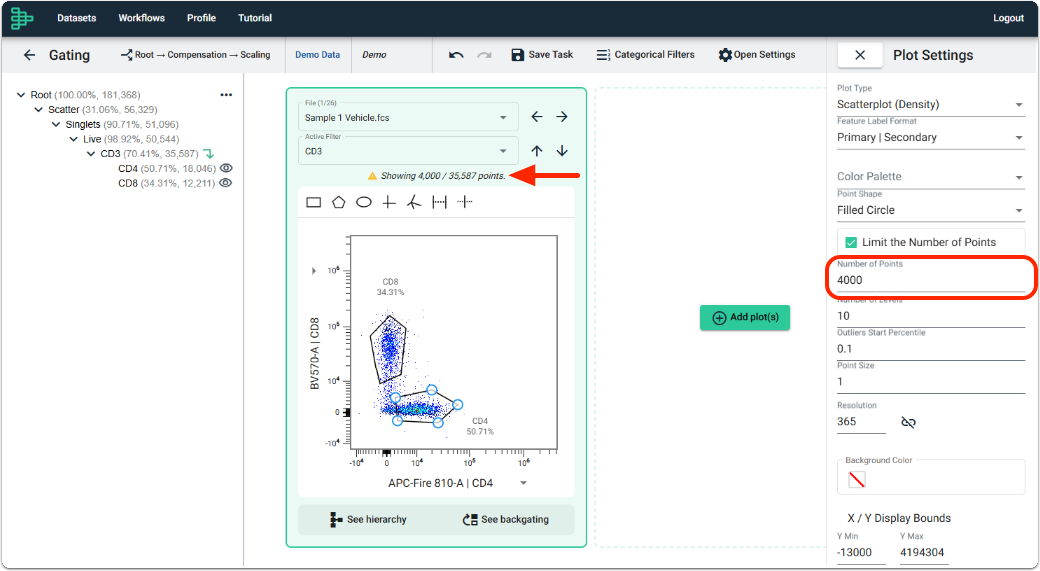Toggle Limit the Number of Points checkbox

(851, 242)
